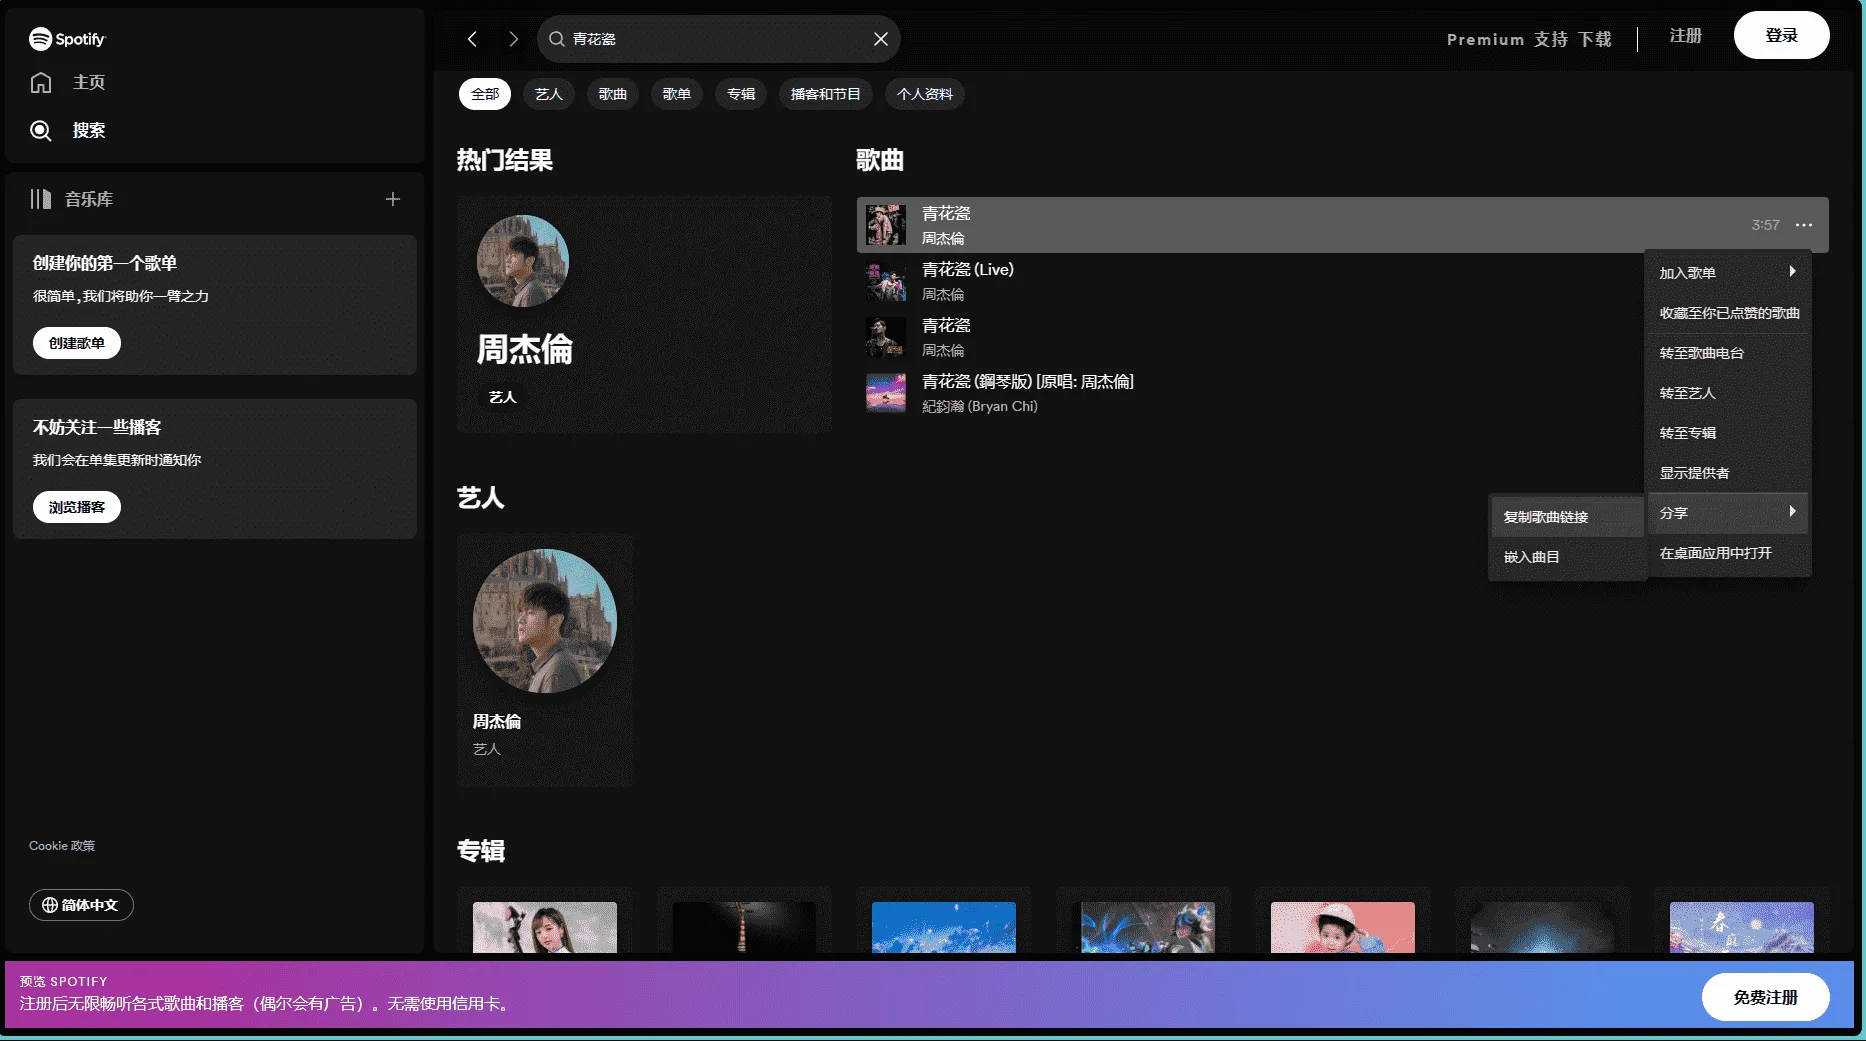Collapse the 音乐库 library icon
Screen dimensions: 1866x1041
coord(41,199)
